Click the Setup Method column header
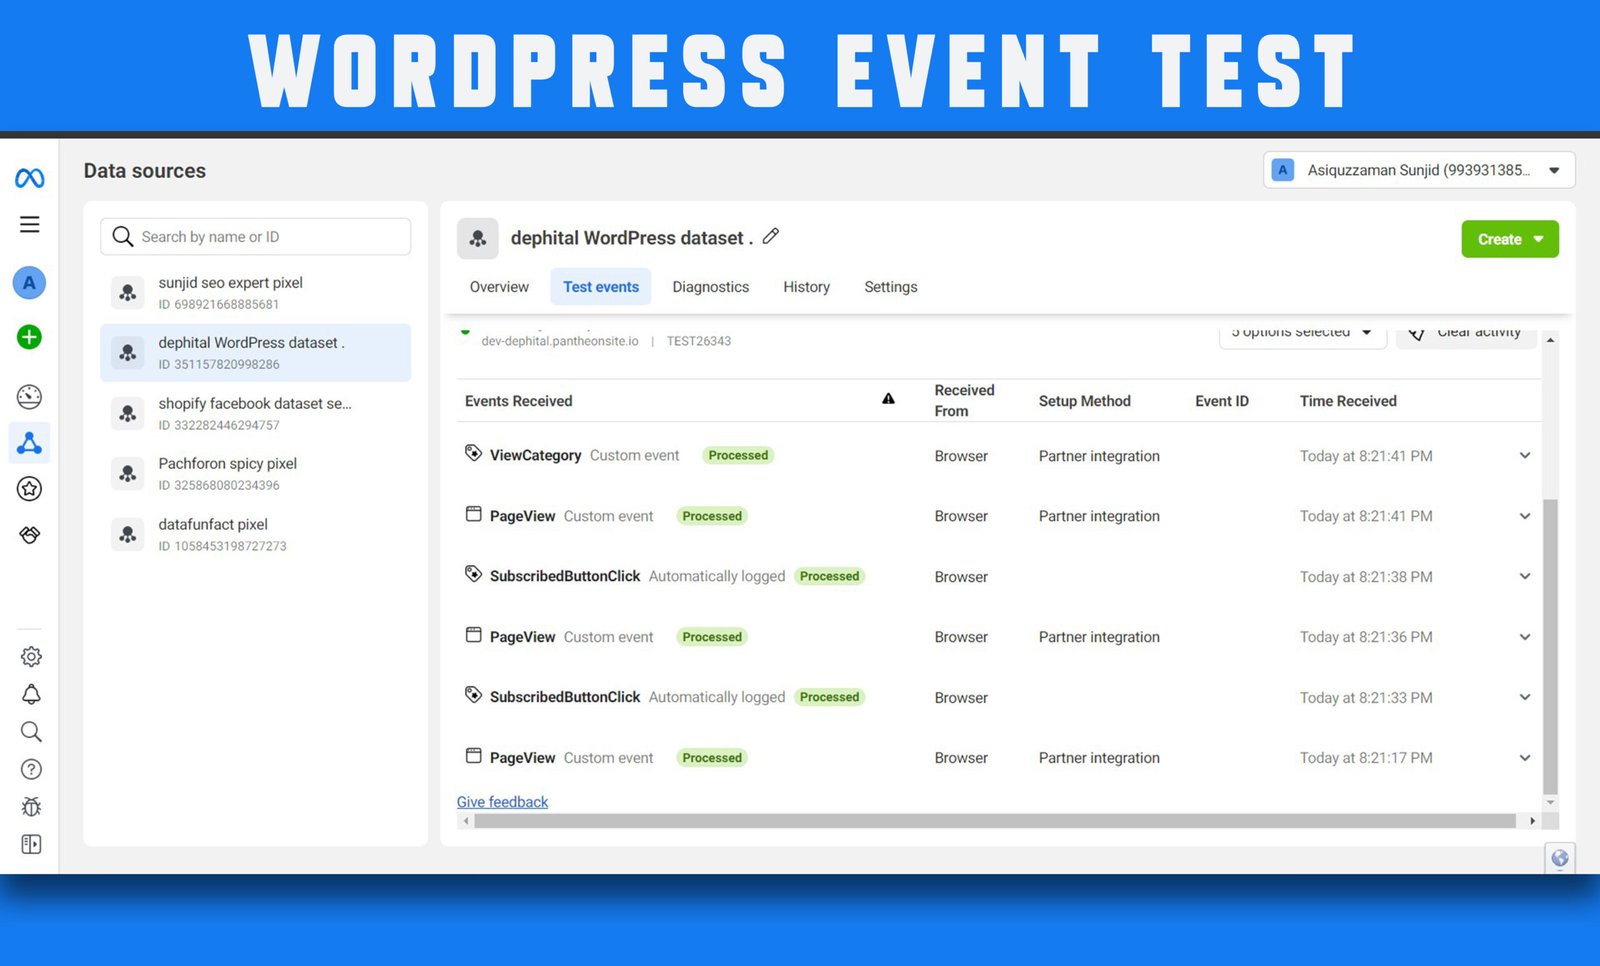Image resolution: width=1600 pixels, height=966 pixels. [1084, 401]
